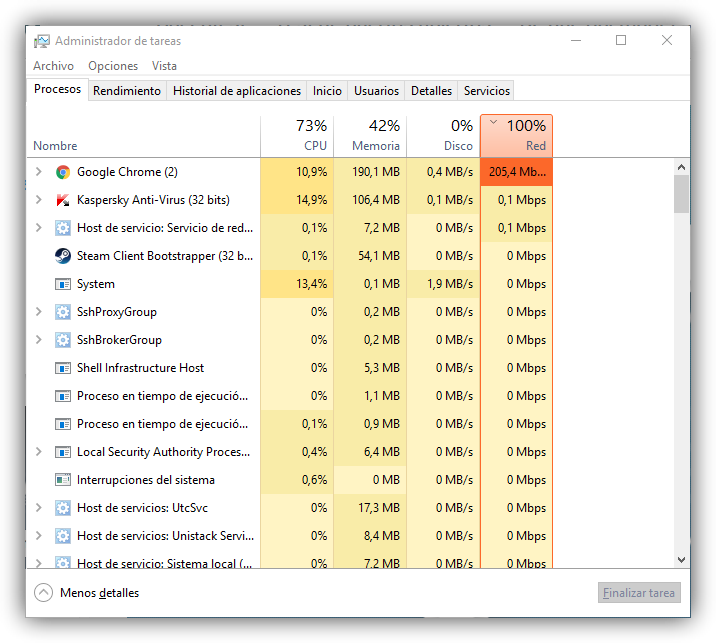Switch to the Rendimiento tab
This screenshot has height=643, width=716.
127,91
